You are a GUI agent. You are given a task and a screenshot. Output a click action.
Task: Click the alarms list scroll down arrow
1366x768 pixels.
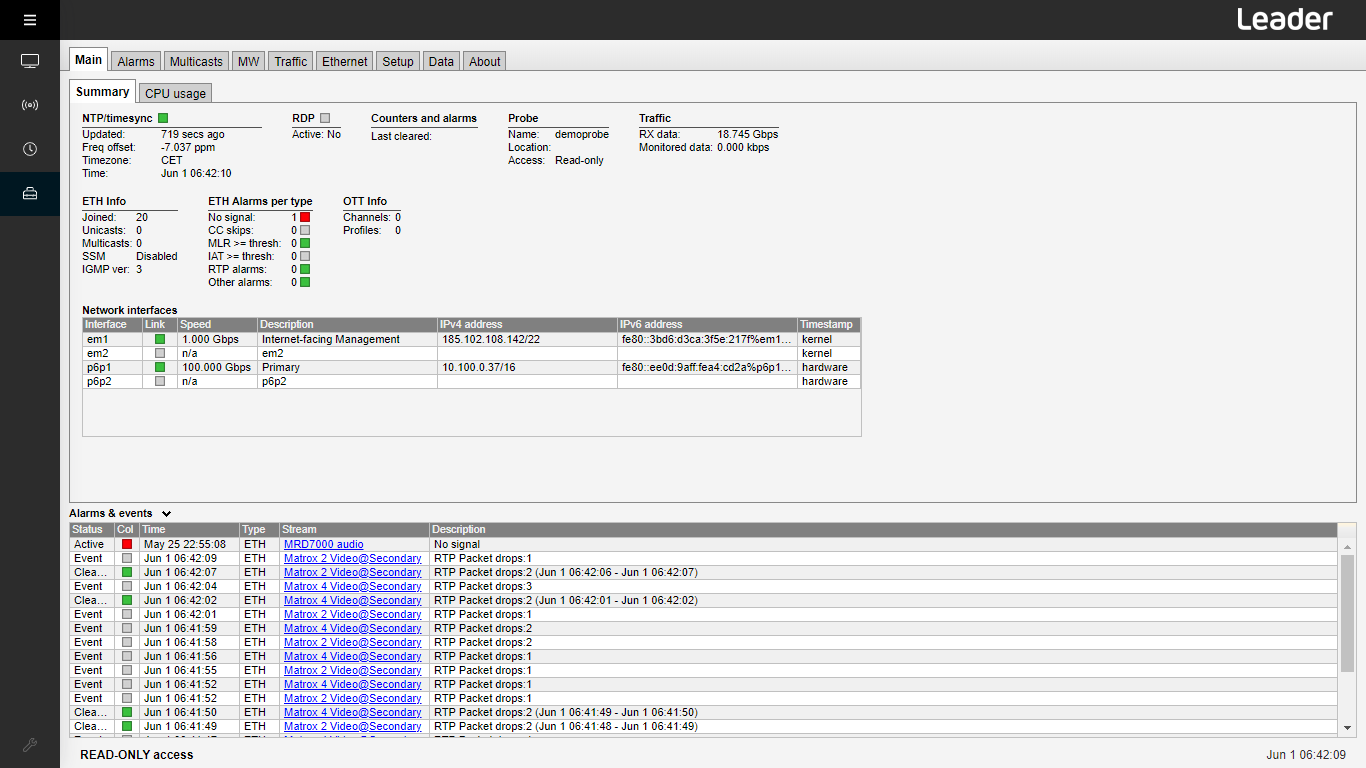(1347, 728)
